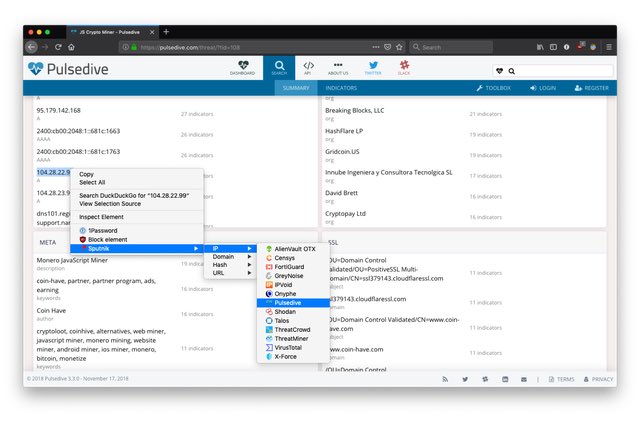This screenshot has width=640, height=427.
Task: Click the RSS feed icon in the footer
Action: coord(445,379)
